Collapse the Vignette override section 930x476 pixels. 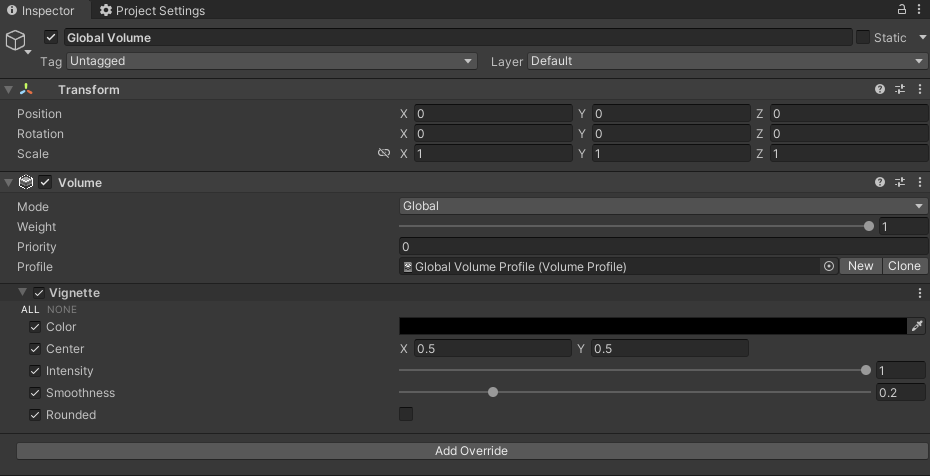[23, 293]
